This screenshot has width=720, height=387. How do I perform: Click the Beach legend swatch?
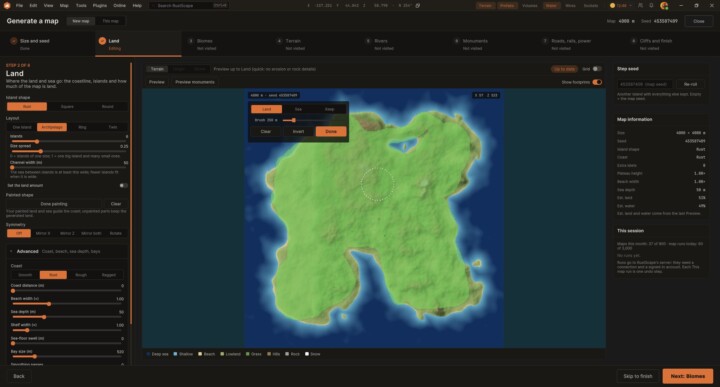pos(200,354)
